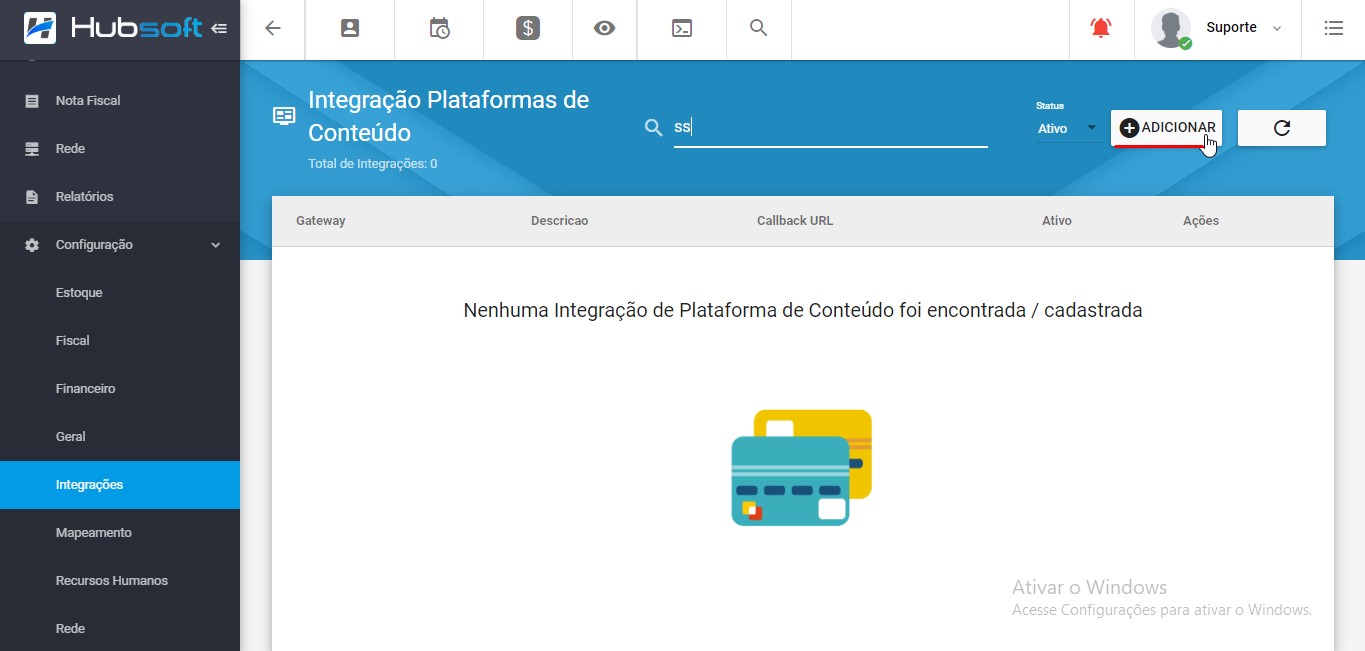The image size is (1365, 651).
Task: Click the refresh reload button
Action: (1281, 128)
